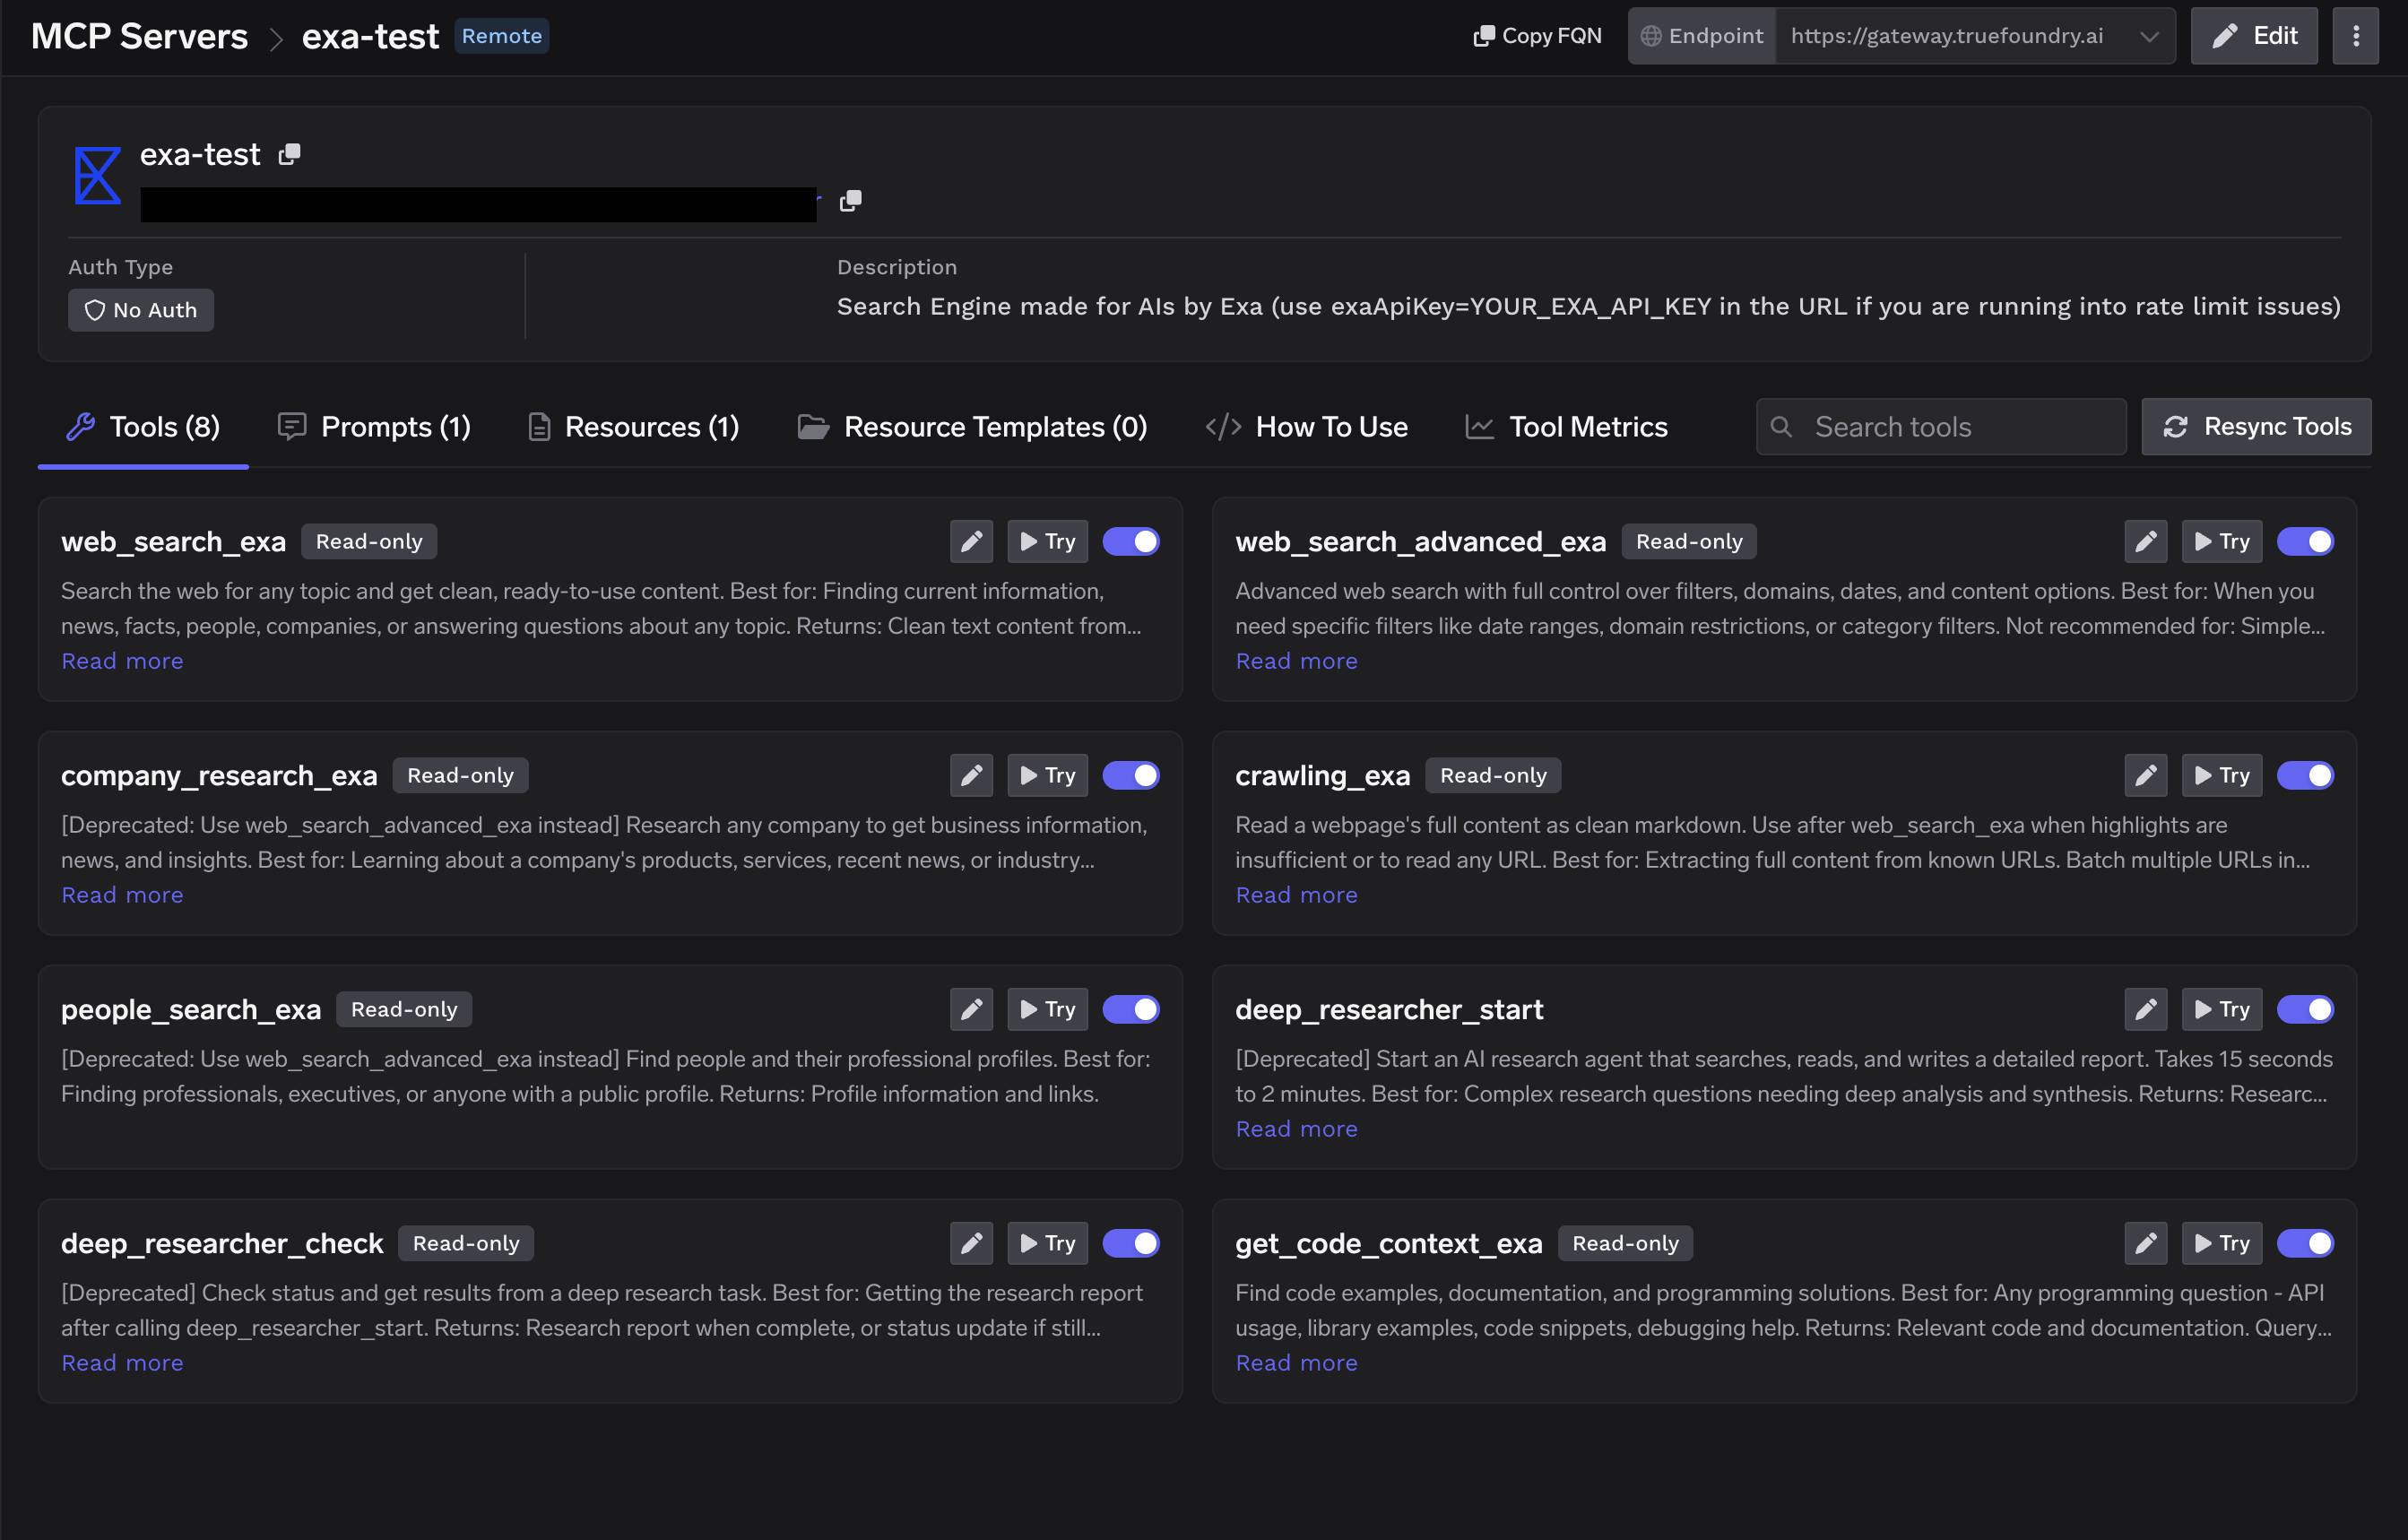Try the people_search_exa tool
The width and height of the screenshot is (2408, 1540).
tap(1047, 1010)
